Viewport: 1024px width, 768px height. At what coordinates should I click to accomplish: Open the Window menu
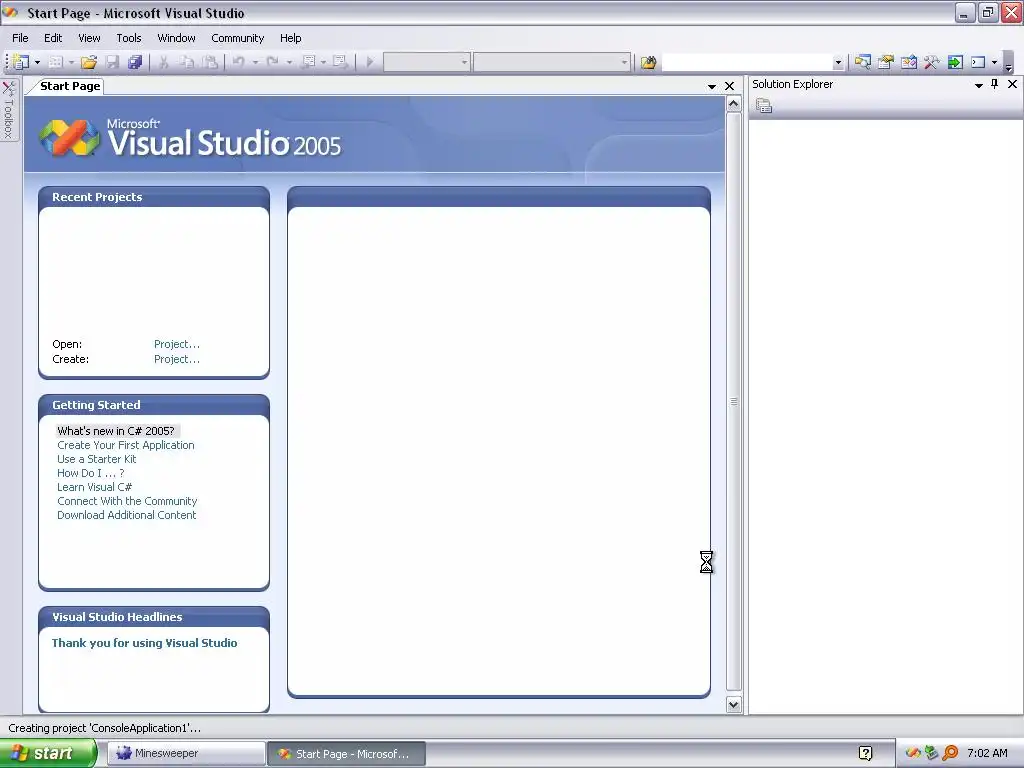[176, 38]
